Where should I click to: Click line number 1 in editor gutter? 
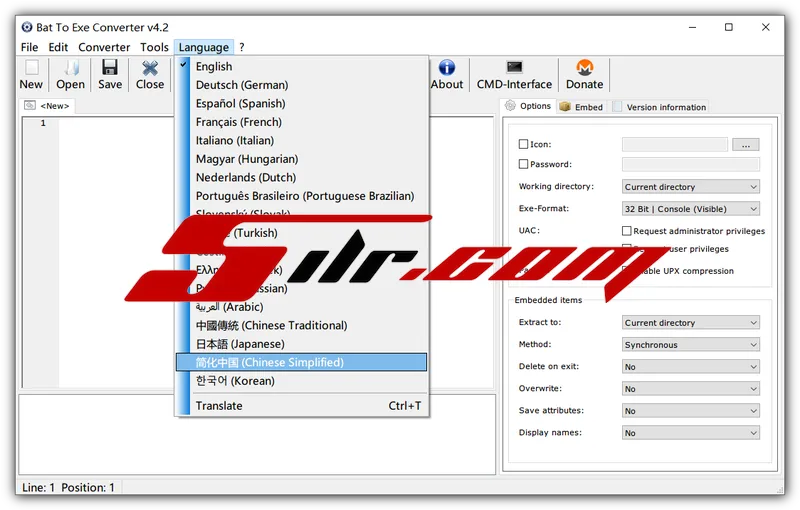point(43,123)
